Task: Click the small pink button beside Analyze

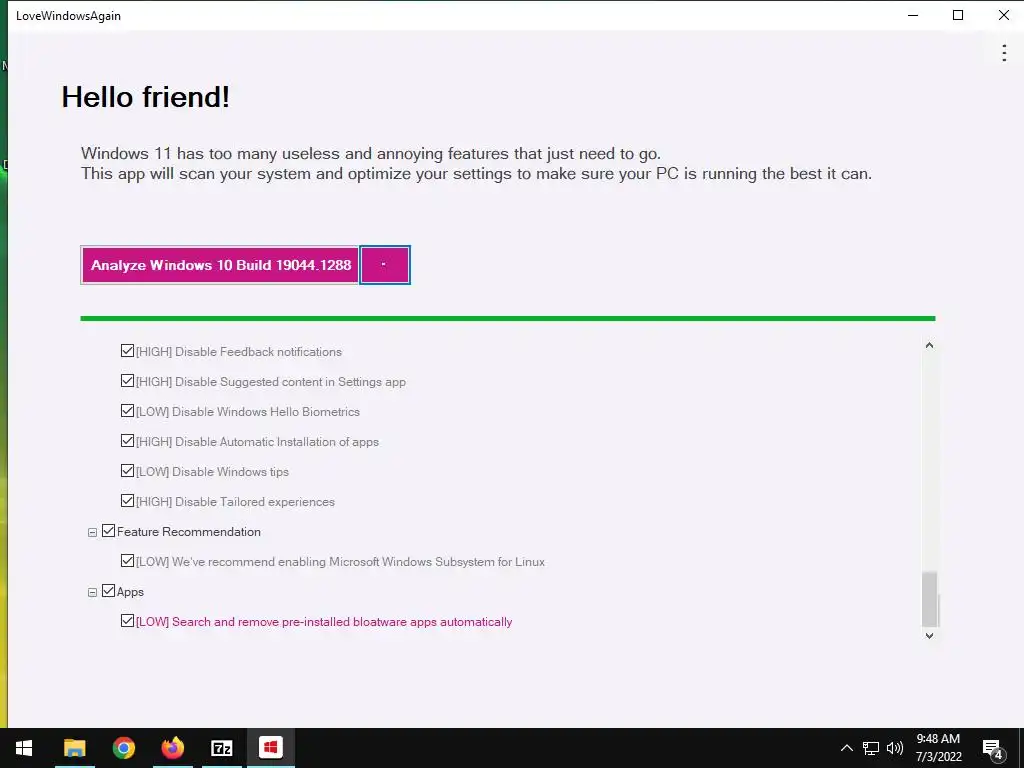Action: (385, 265)
